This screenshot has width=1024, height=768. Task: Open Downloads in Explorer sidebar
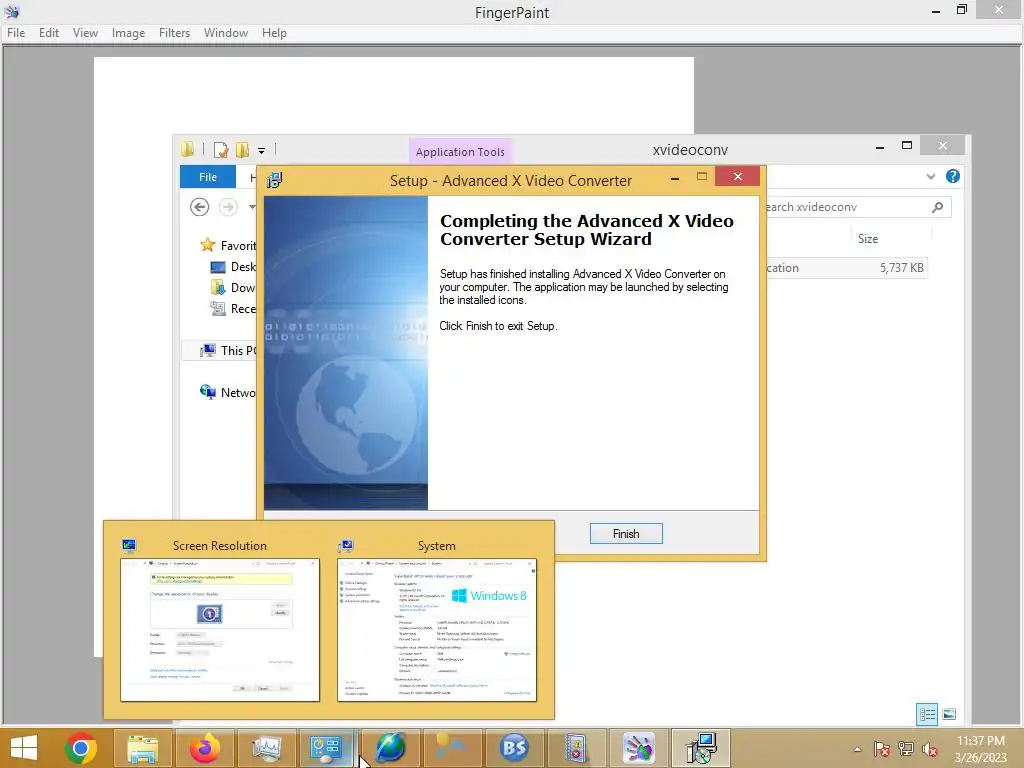(233, 287)
